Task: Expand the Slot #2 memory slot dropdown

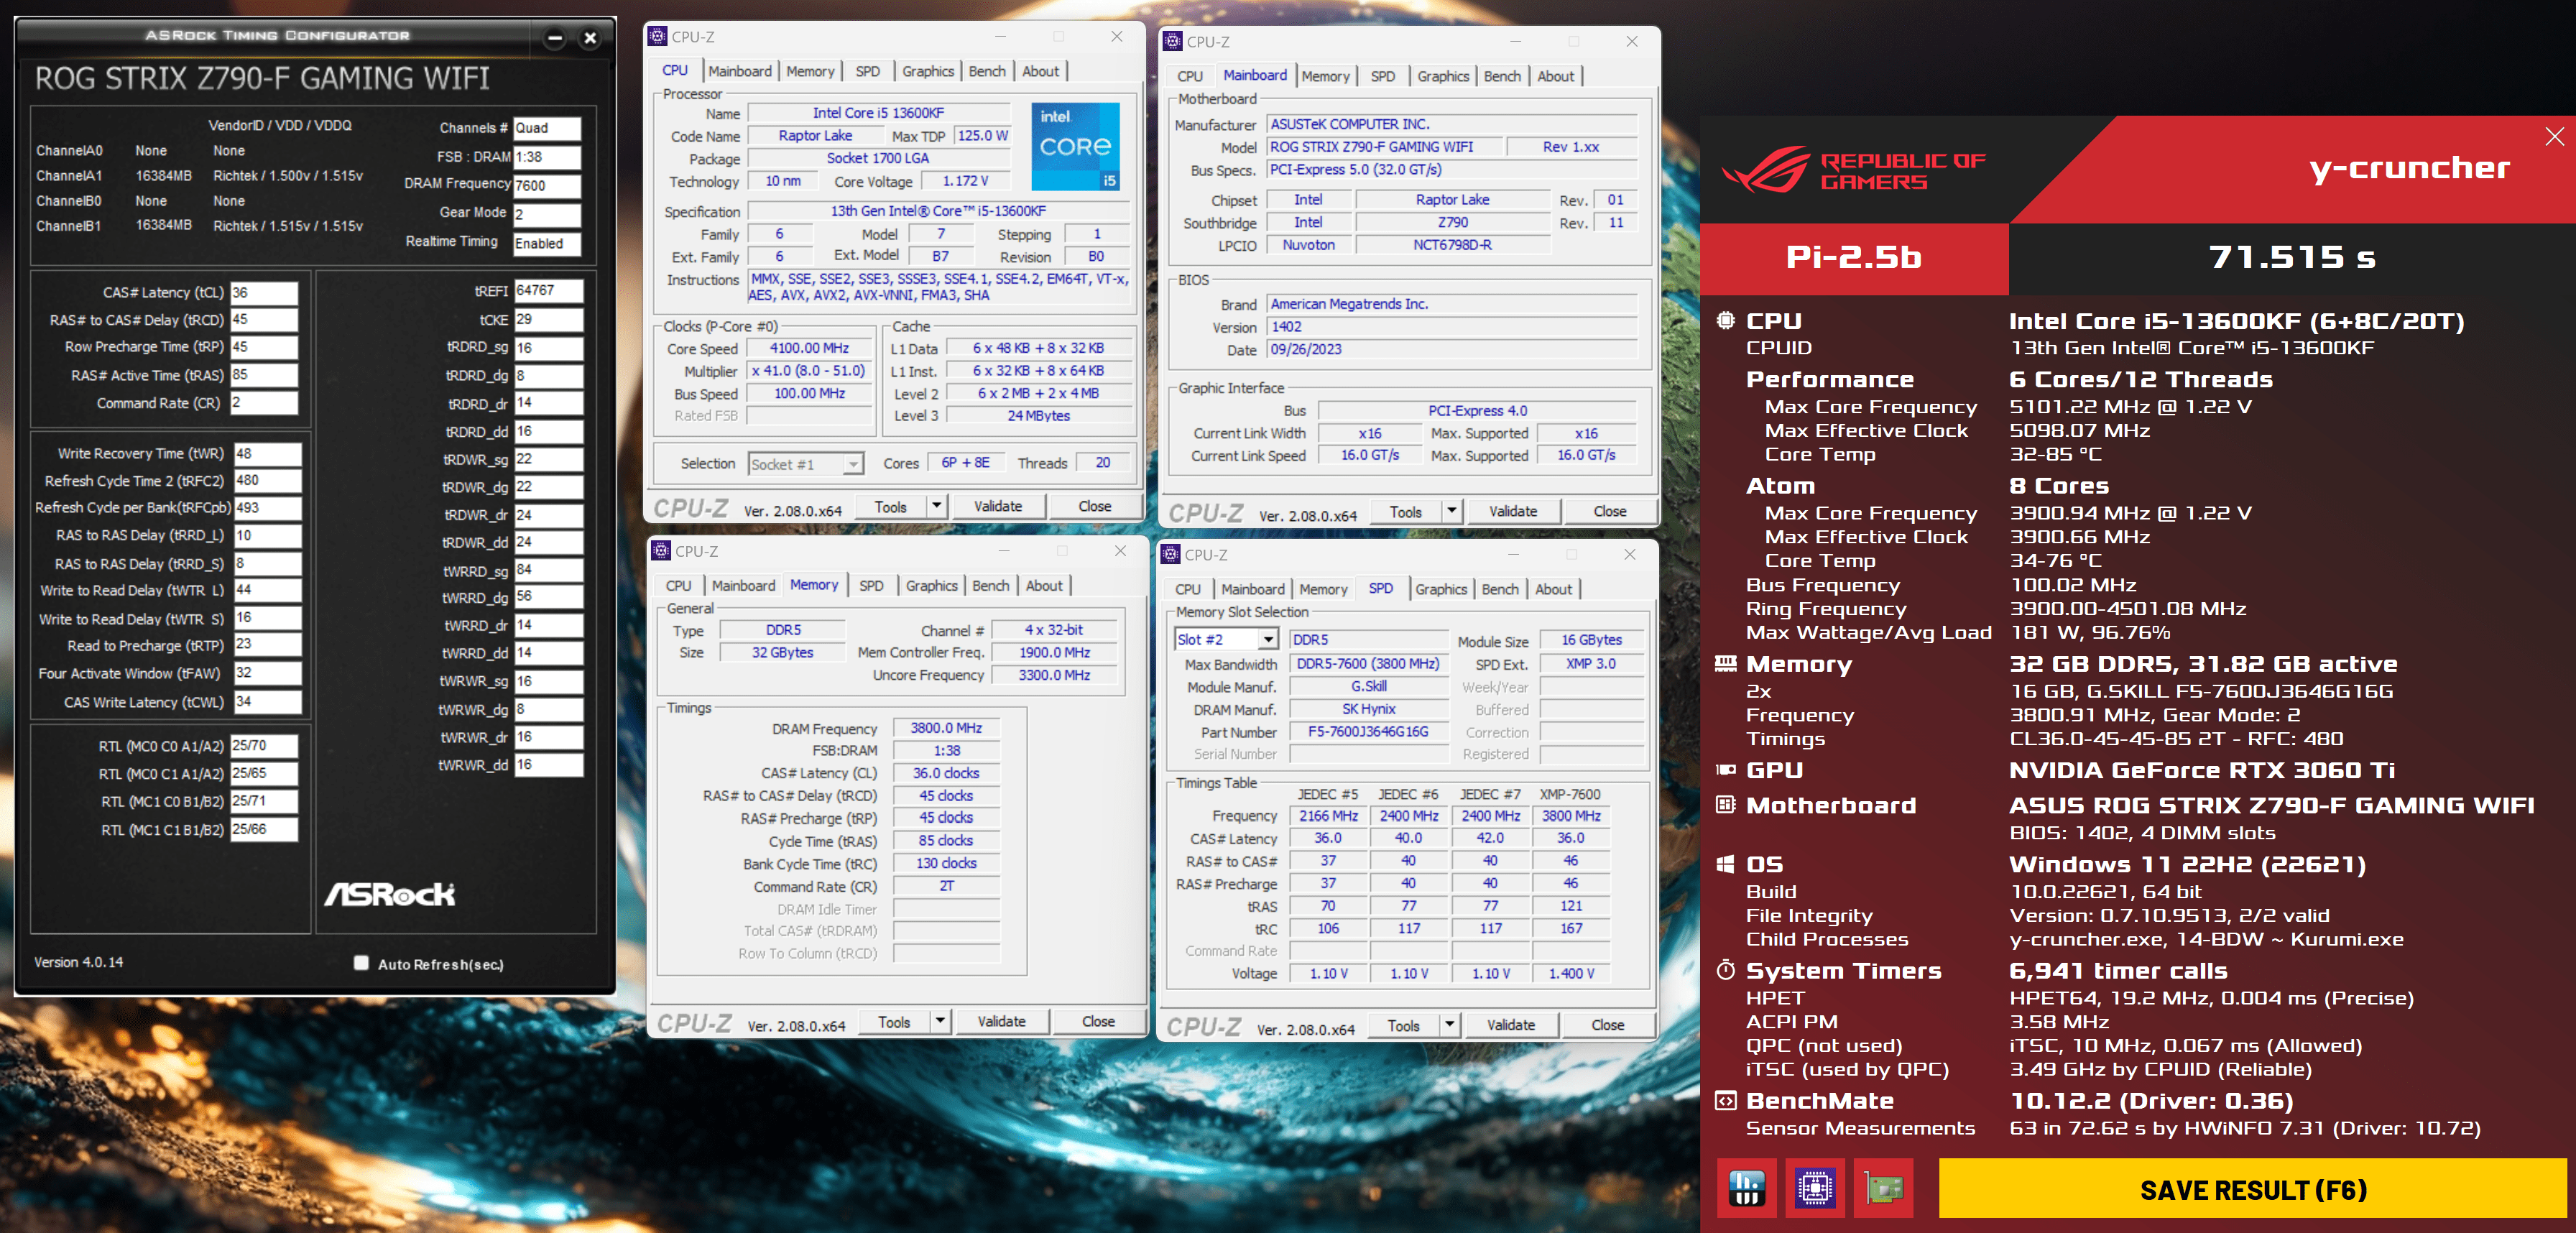Action: [1268, 640]
